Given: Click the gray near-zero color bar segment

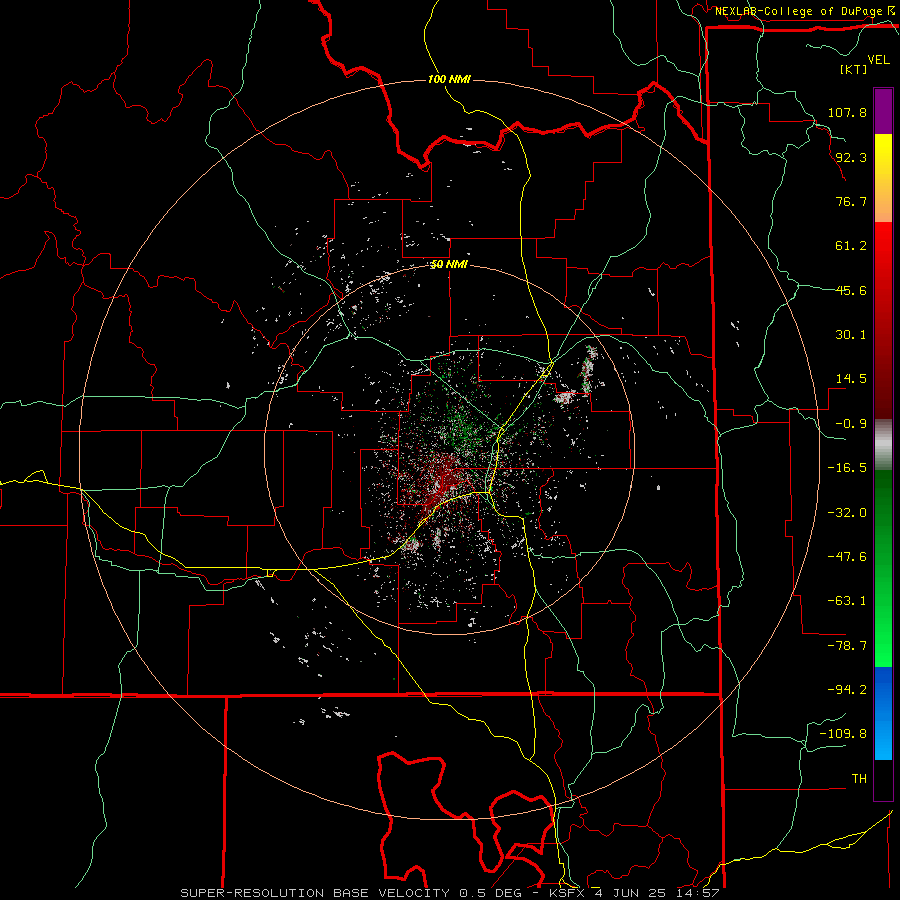Looking at the screenshot, I should [883, 445].
